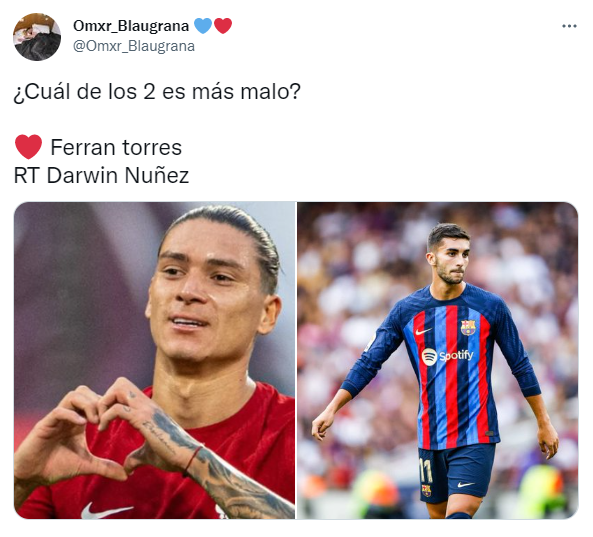Click the blue heart emoji beside the name
This screenshot has height=537, width=593.
click(x=203, y=26)
